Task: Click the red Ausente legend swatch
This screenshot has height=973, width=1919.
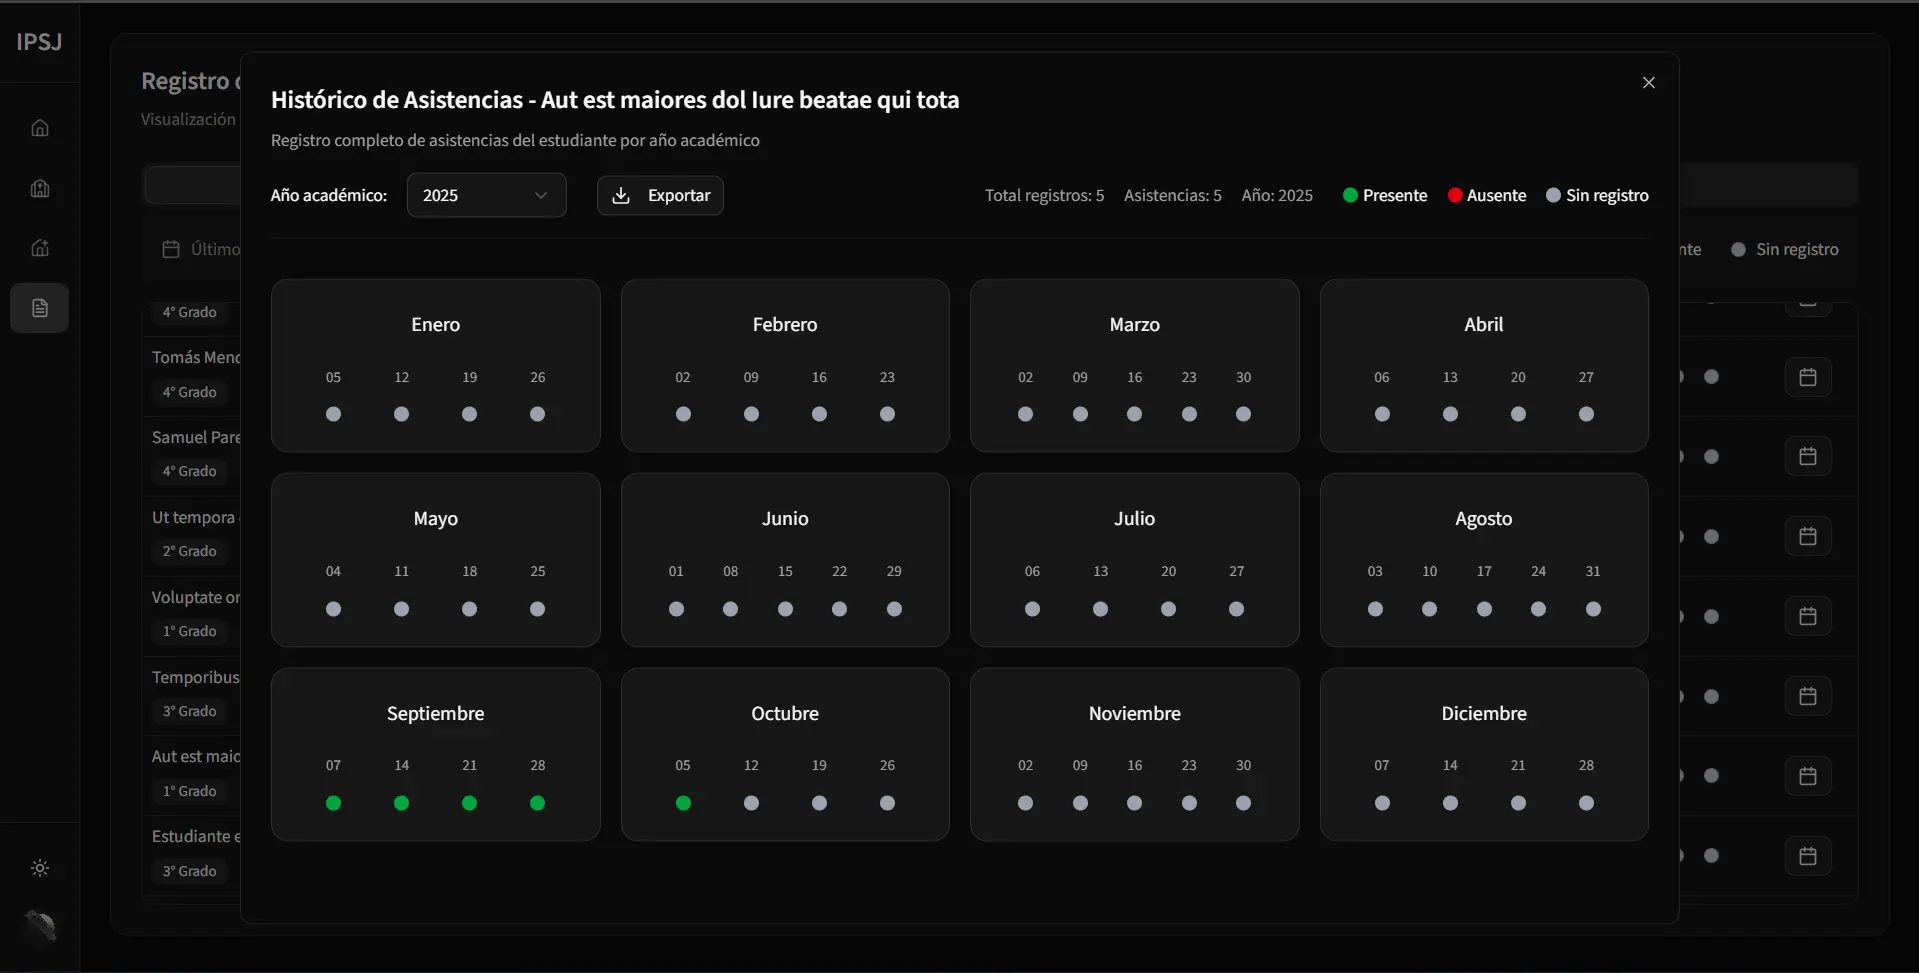Action: point(1455,195)
